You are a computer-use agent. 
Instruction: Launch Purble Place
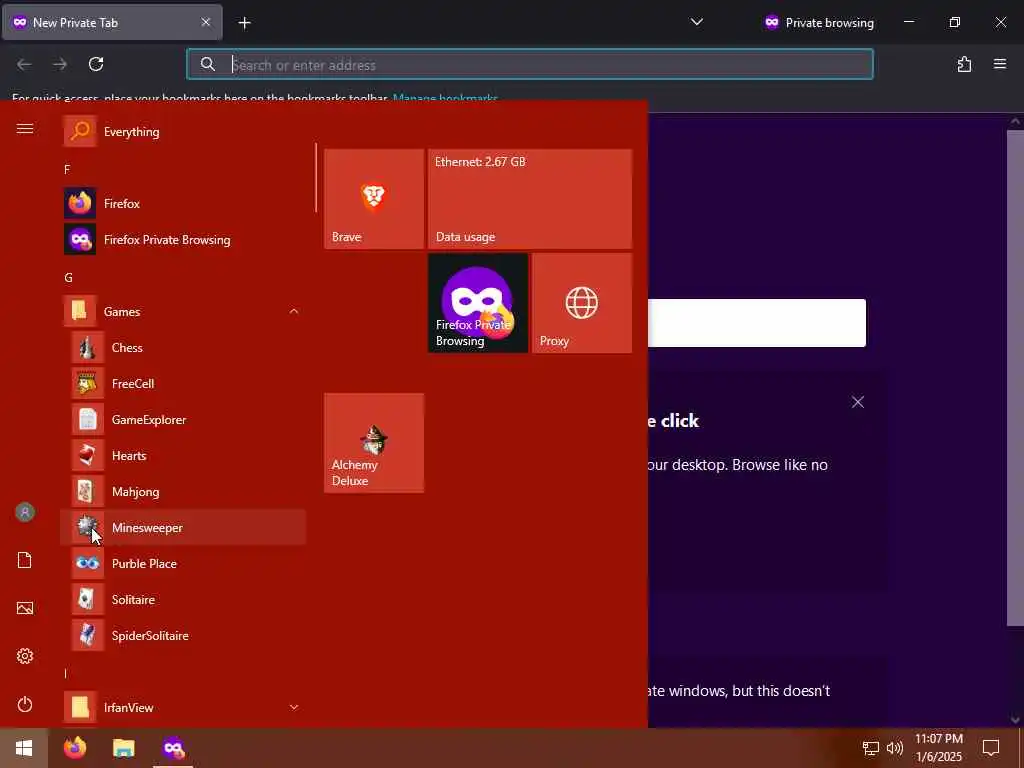point(183,563)
